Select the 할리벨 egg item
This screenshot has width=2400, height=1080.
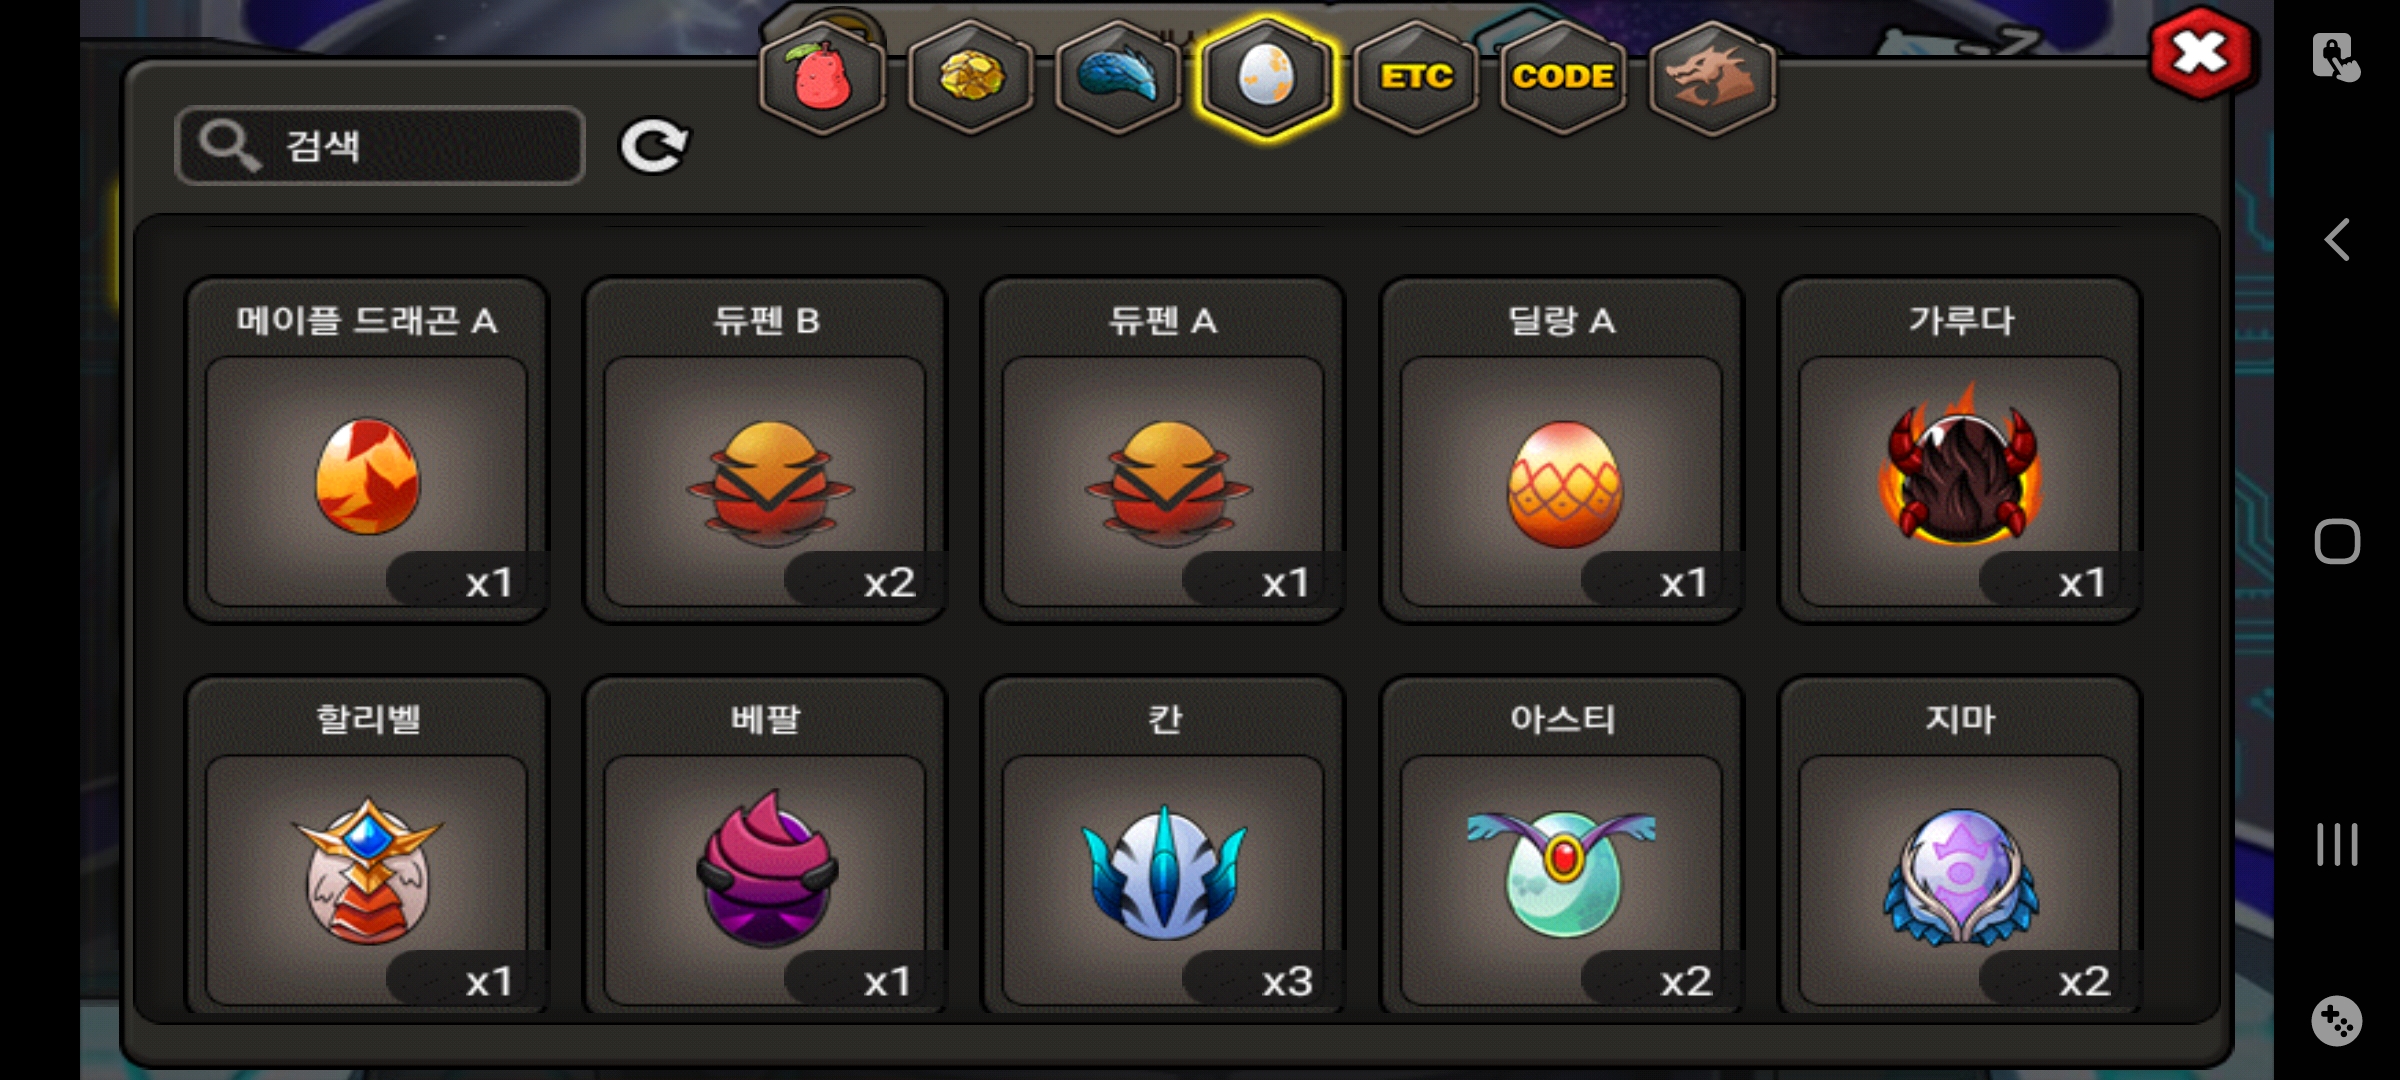click(x=367, y=846)
